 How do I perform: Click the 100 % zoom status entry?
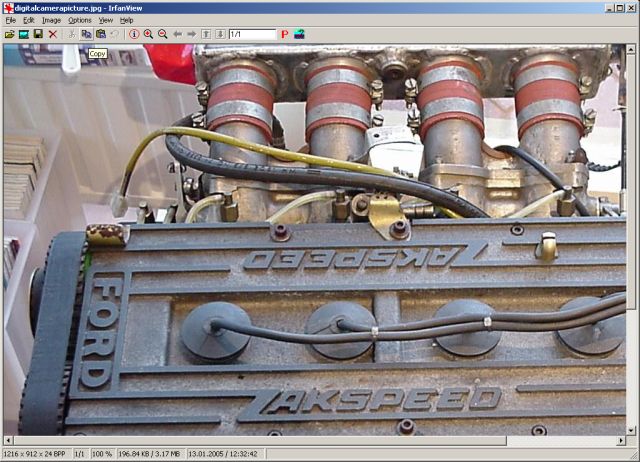[102, 454]
